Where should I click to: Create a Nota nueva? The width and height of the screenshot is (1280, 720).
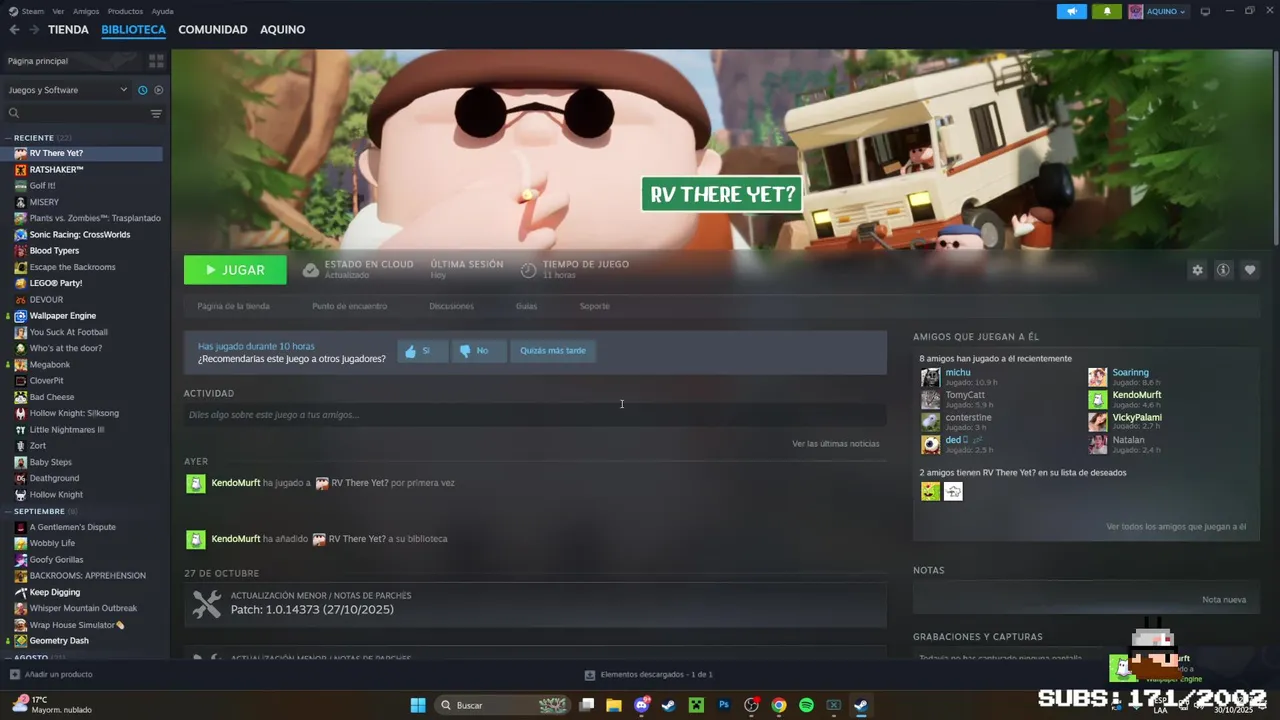[x=1224, y=600]
